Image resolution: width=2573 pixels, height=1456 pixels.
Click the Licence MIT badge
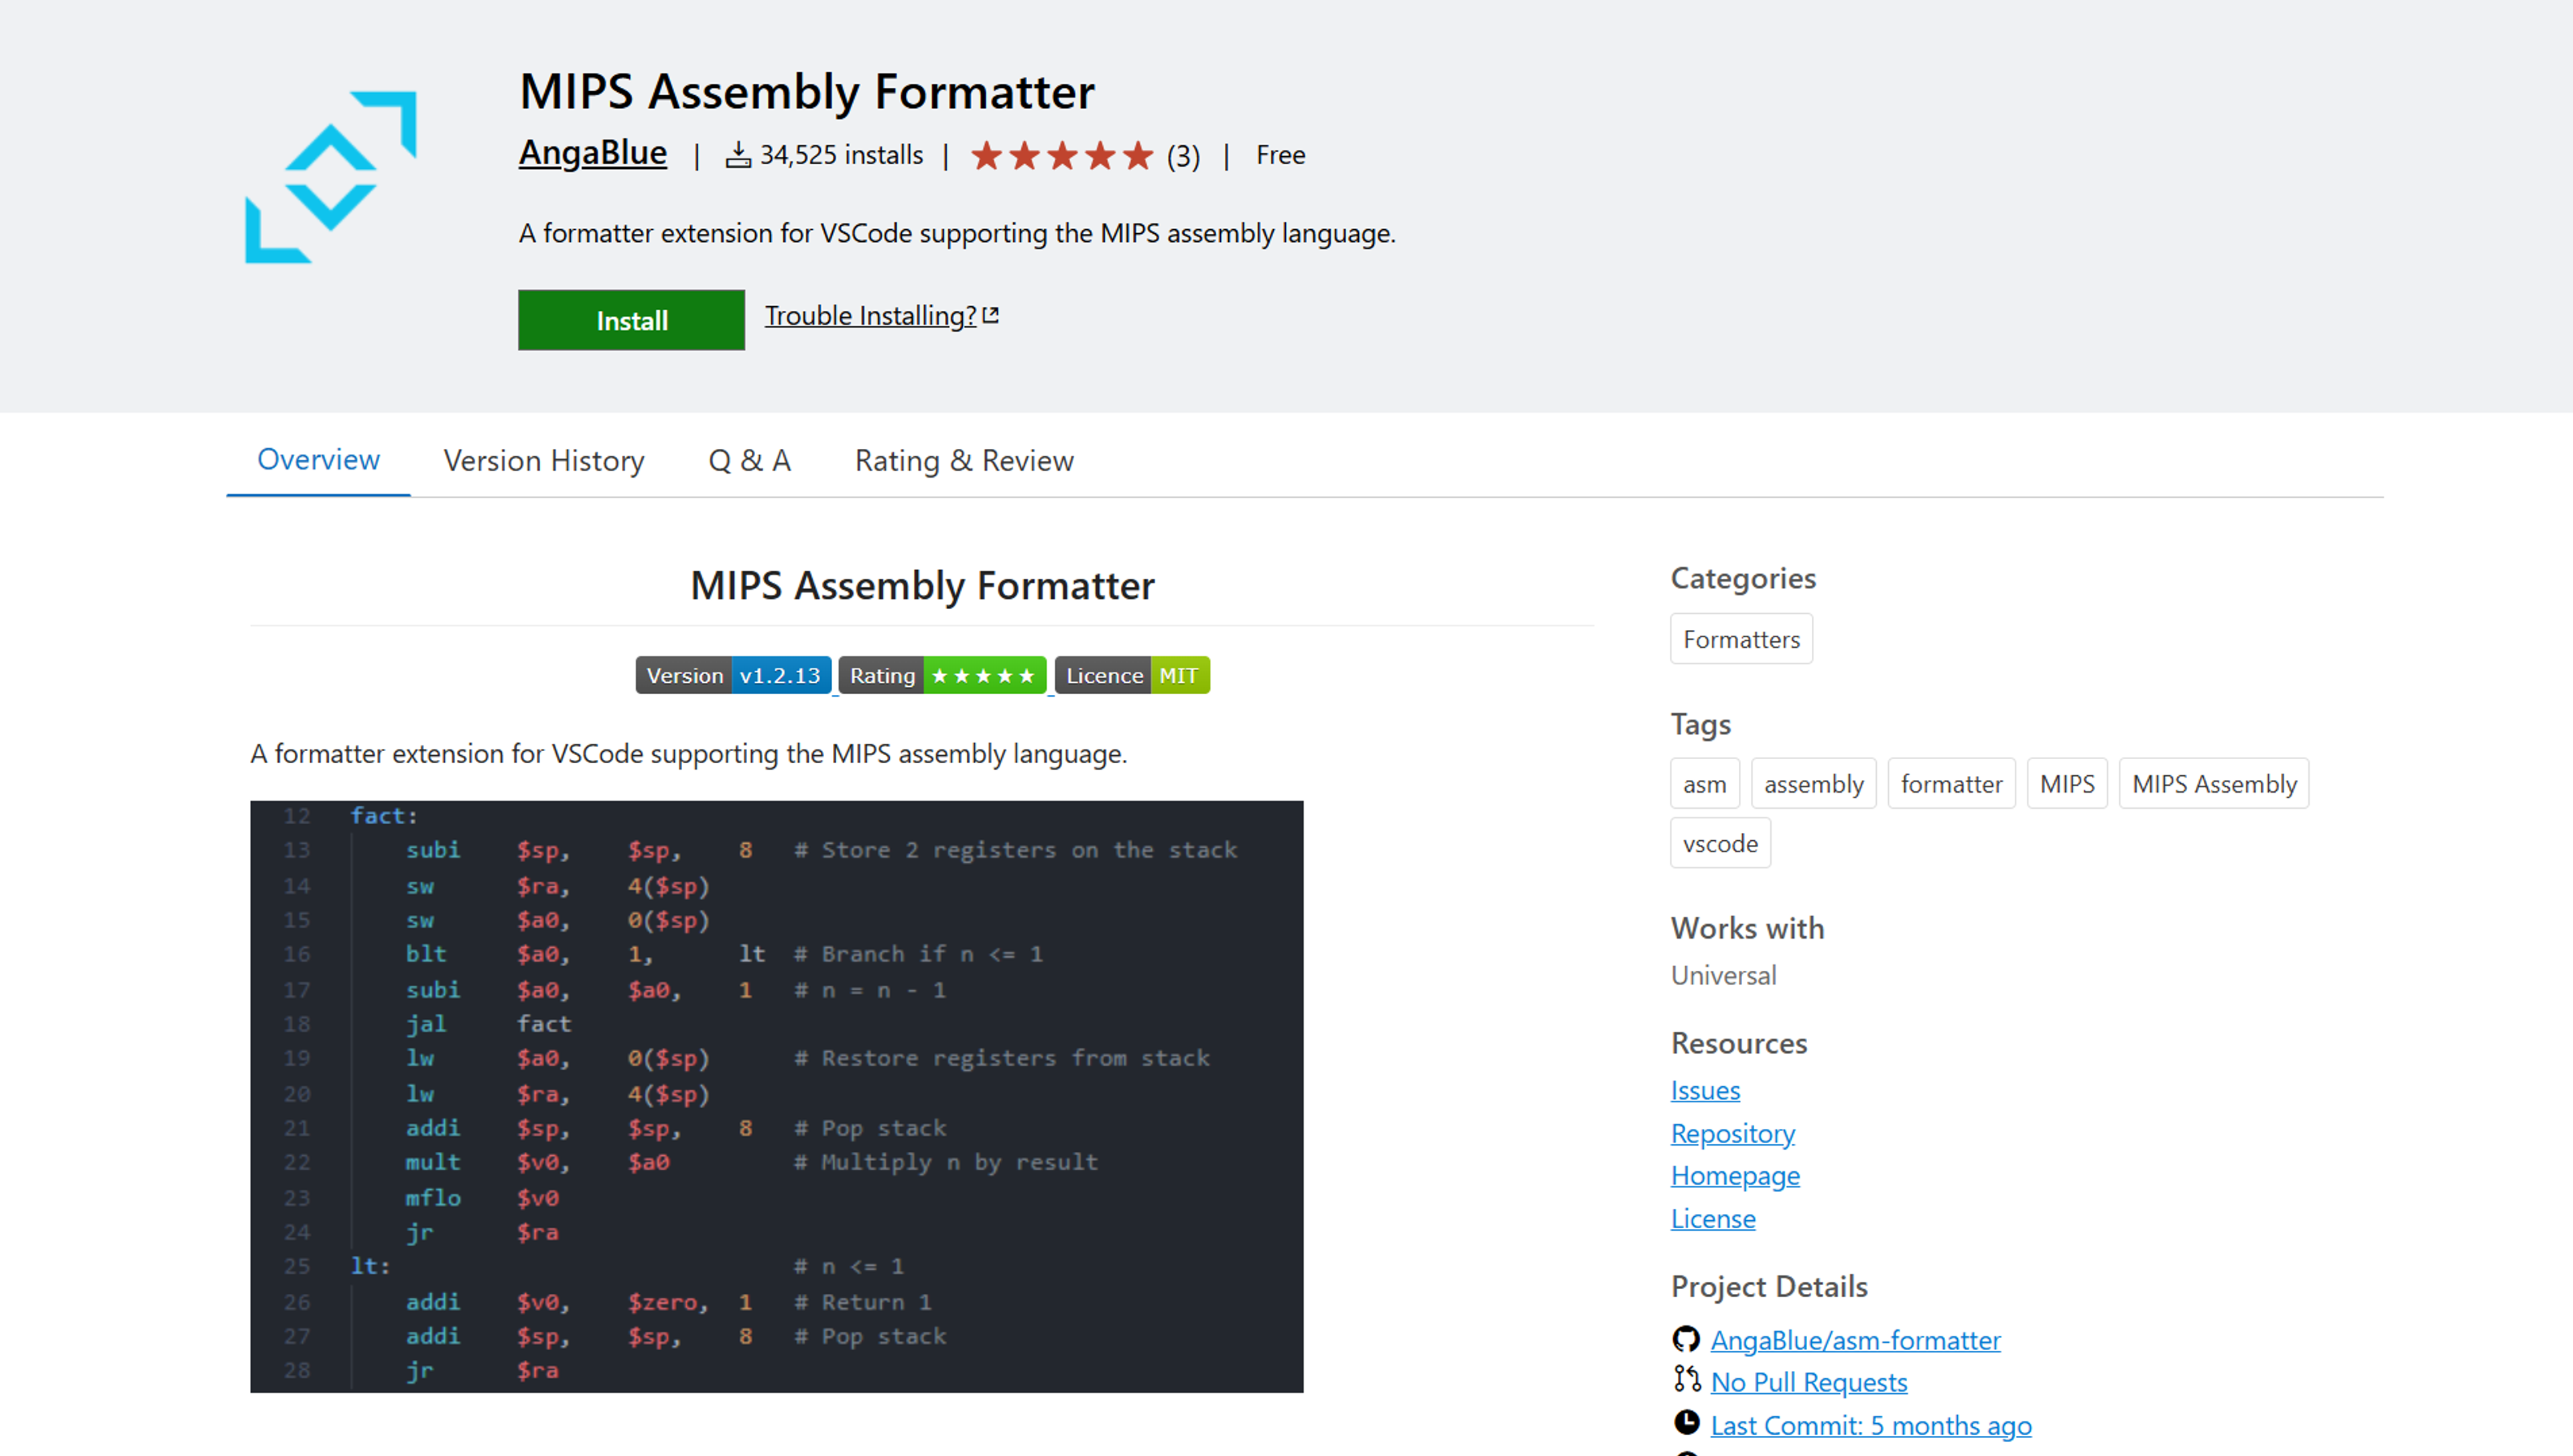[x=1132, y=675]
